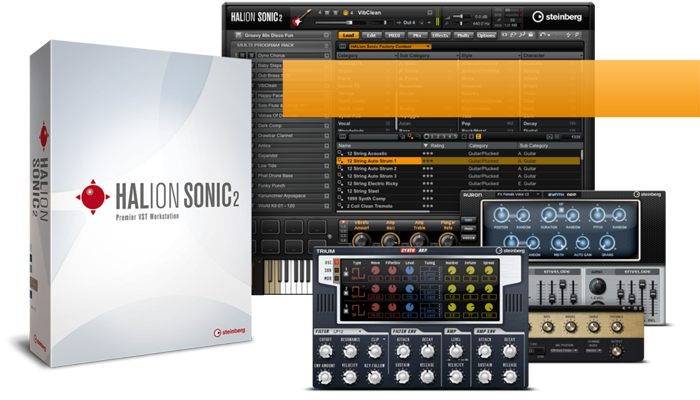Switch to the Effects tab

(440, 35)
